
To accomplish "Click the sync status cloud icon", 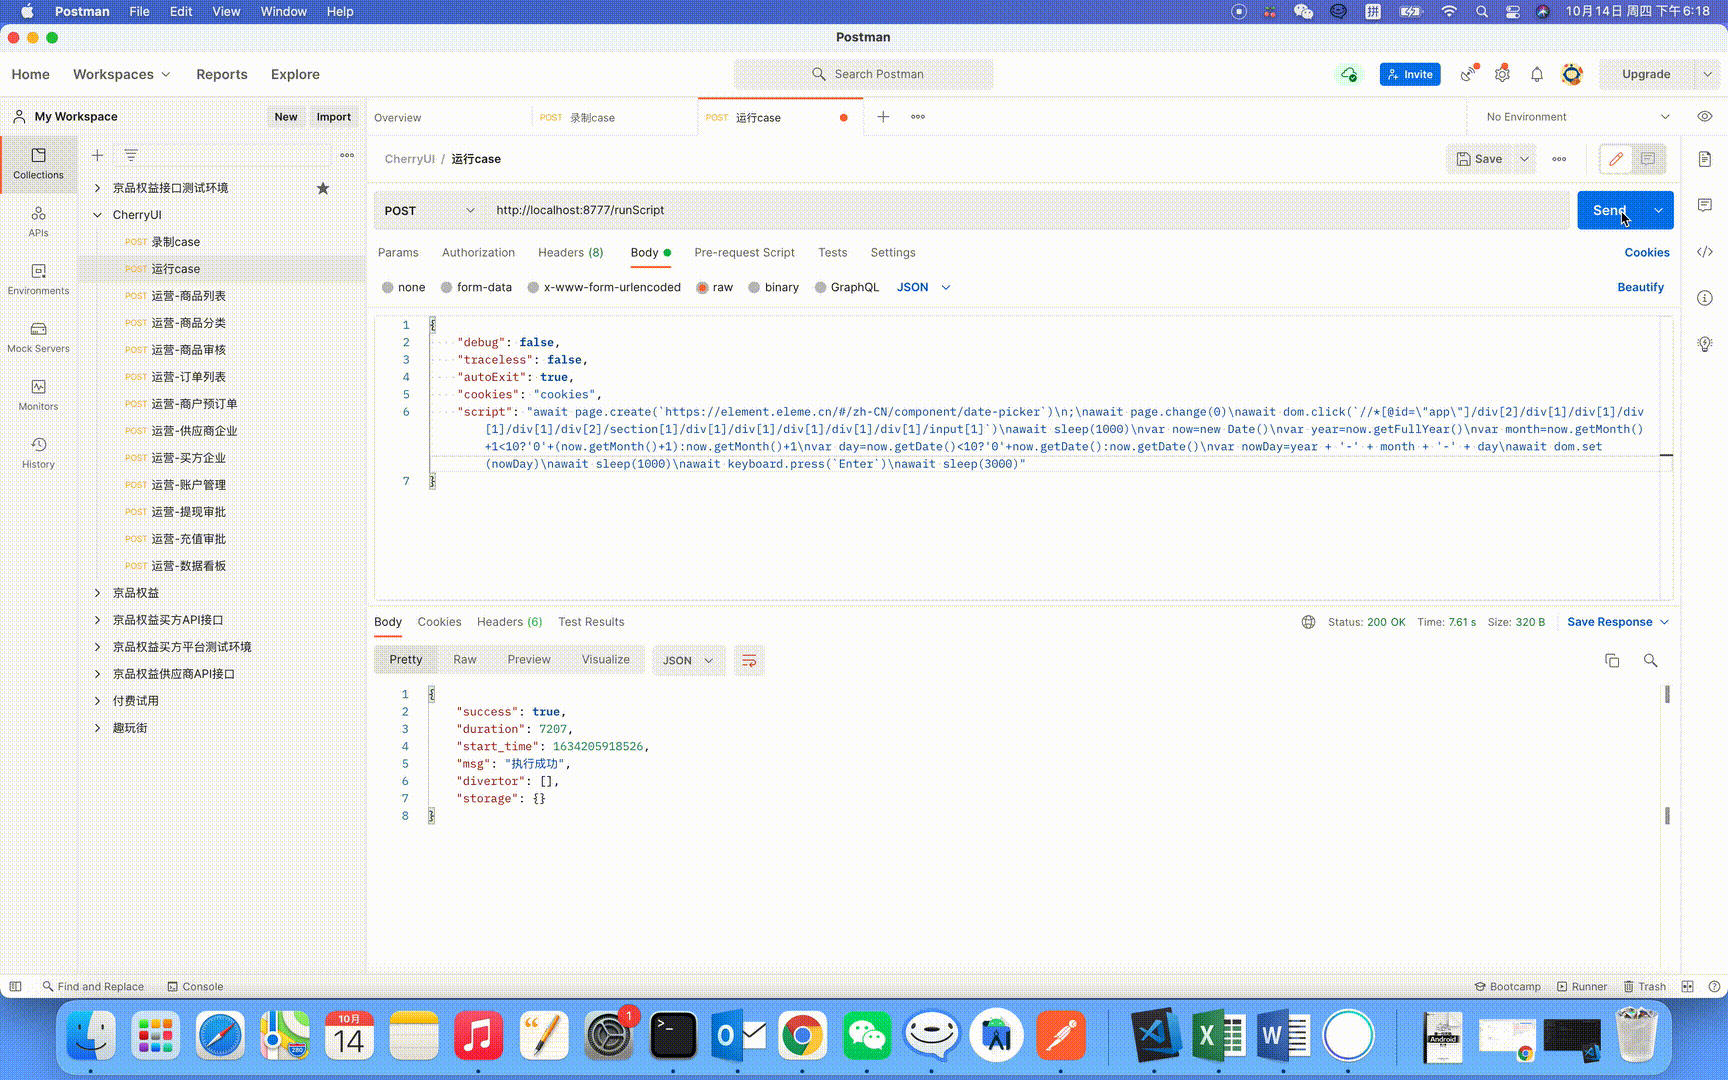I will tap(1349, 74).
